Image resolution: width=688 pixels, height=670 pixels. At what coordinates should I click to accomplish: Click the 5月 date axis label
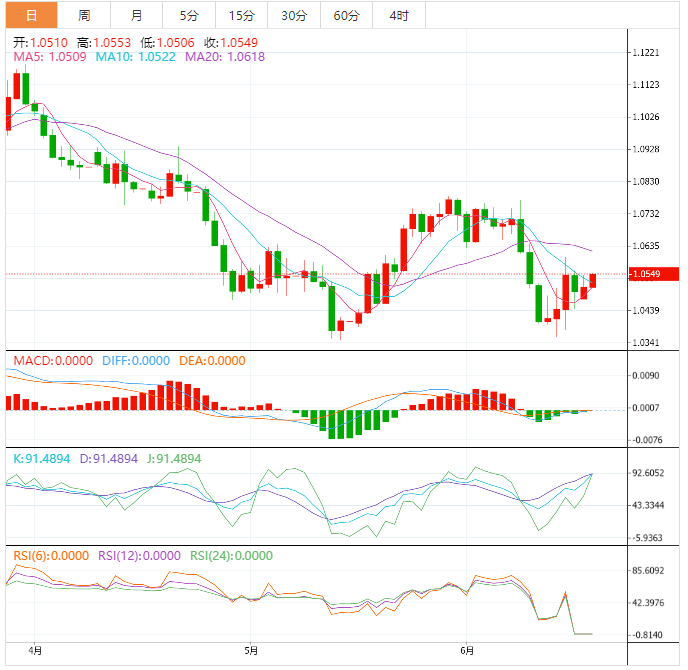(x=251, y=650)
